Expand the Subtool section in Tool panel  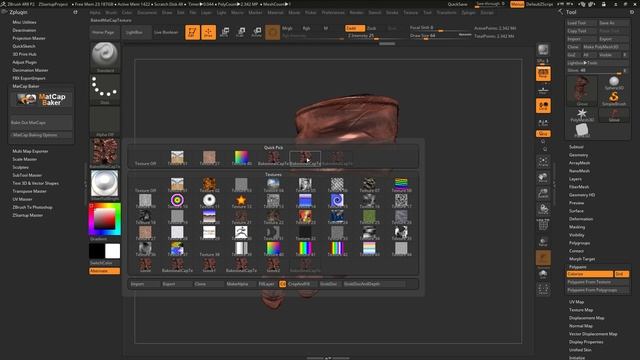pos(576,147)
